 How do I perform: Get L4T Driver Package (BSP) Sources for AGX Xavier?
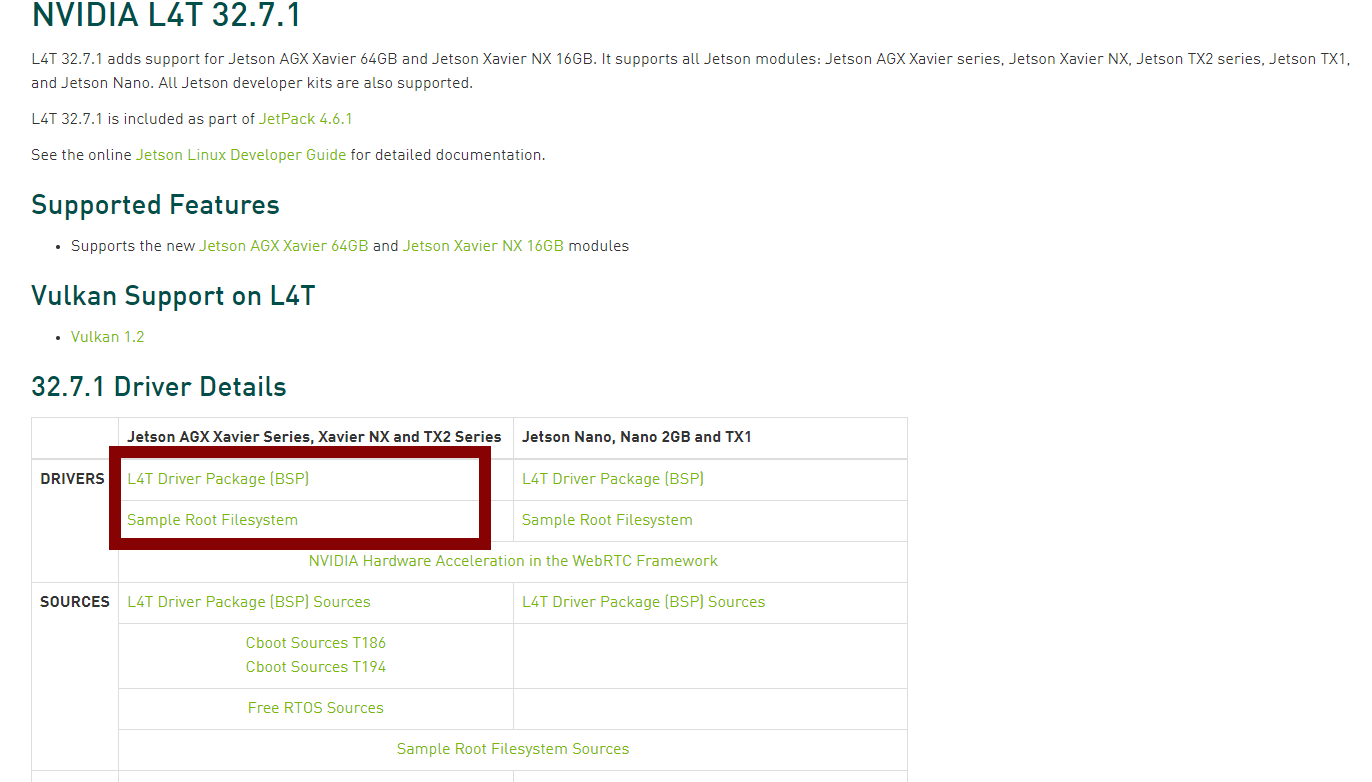[x=249, y=602]
